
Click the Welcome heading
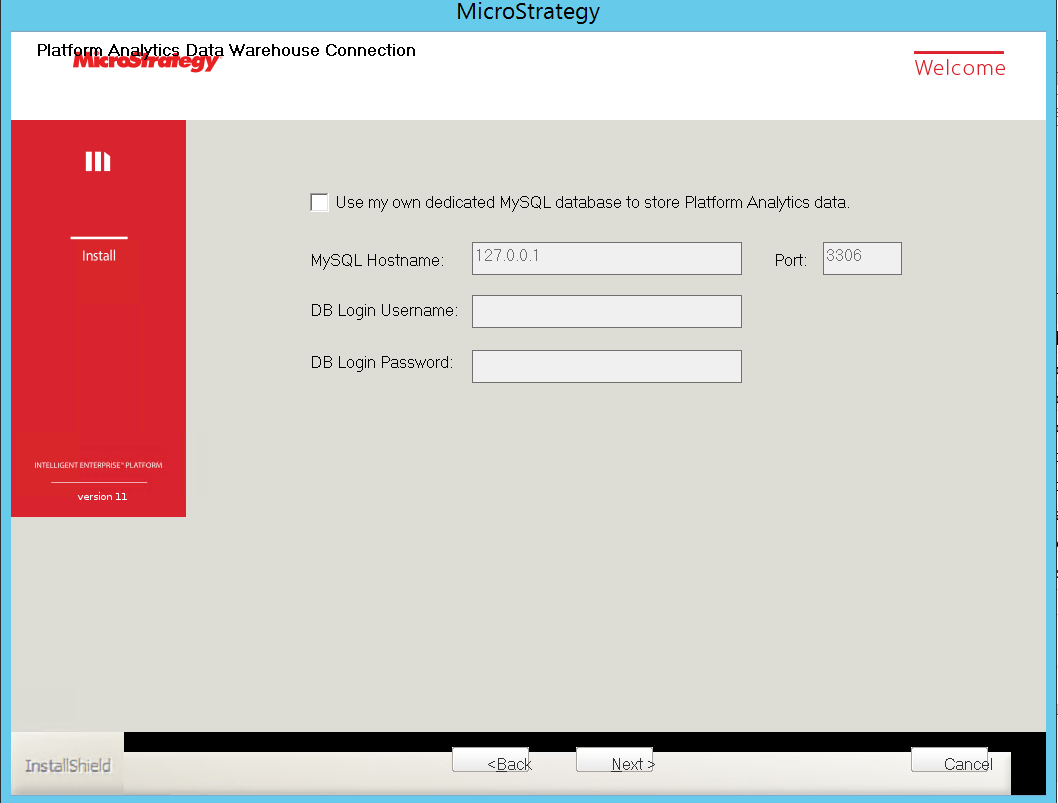click(x=959, y=67)
